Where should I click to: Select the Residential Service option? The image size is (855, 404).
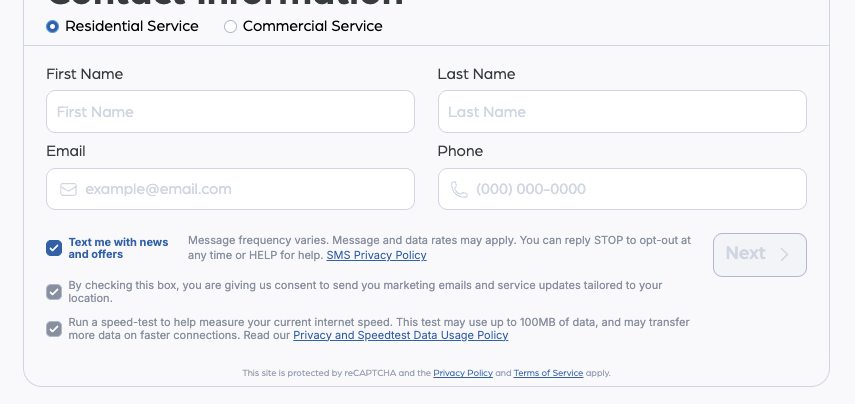coord(53,27)
